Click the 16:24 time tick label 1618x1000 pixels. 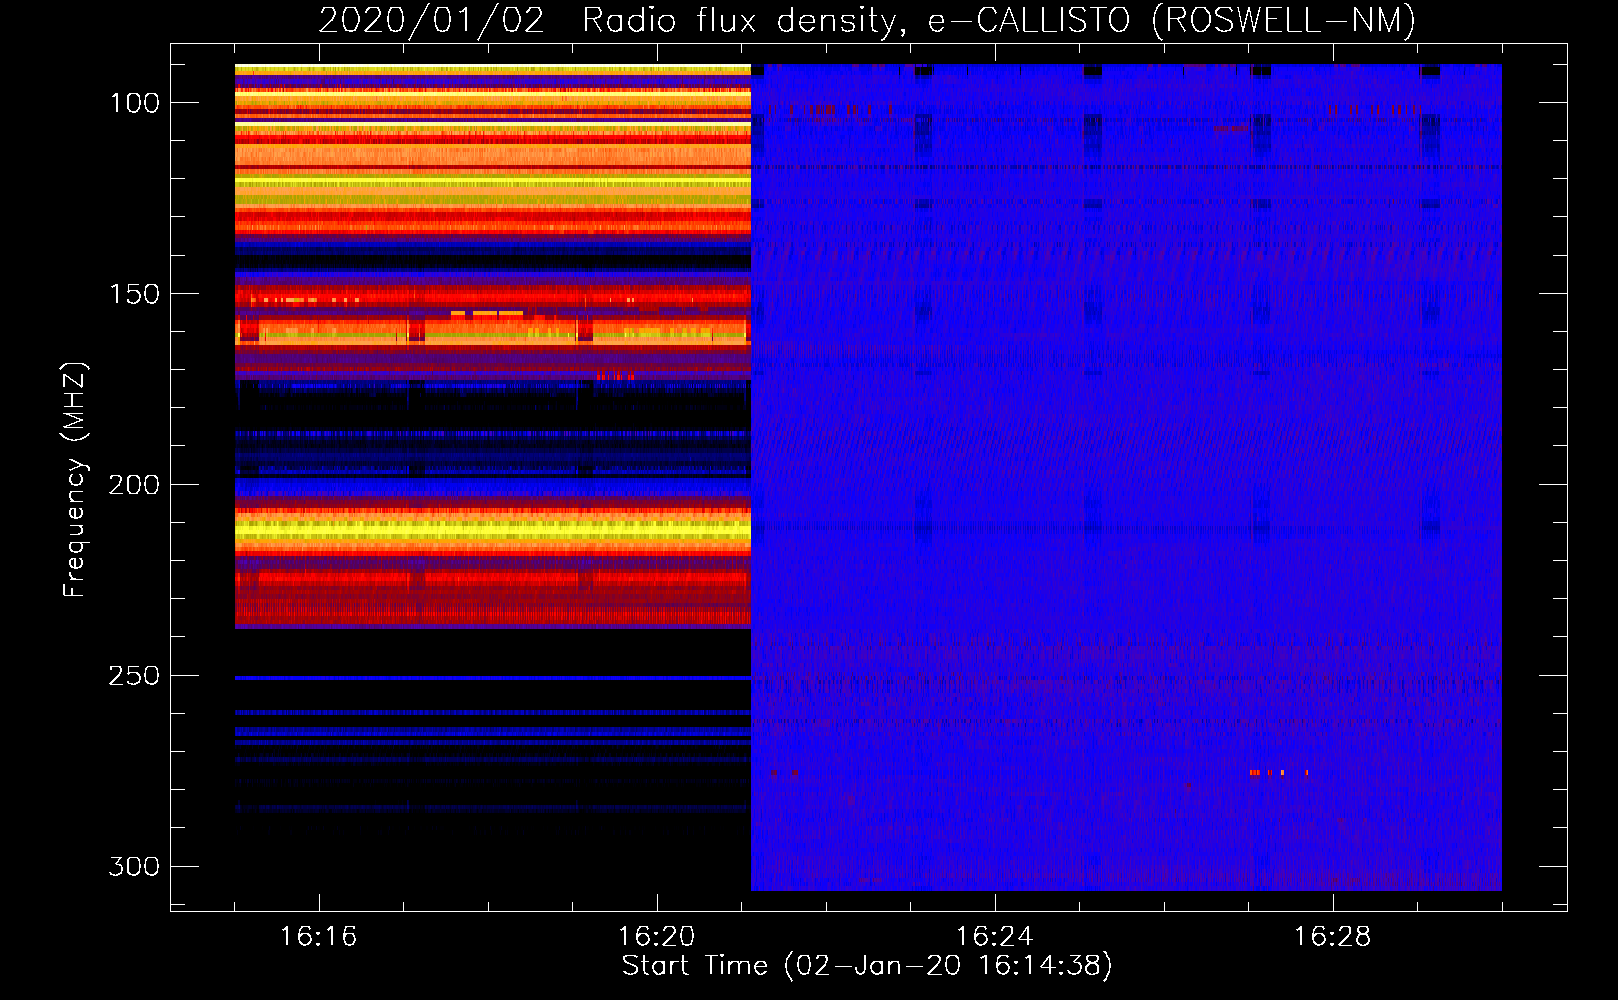coord(994,937)
